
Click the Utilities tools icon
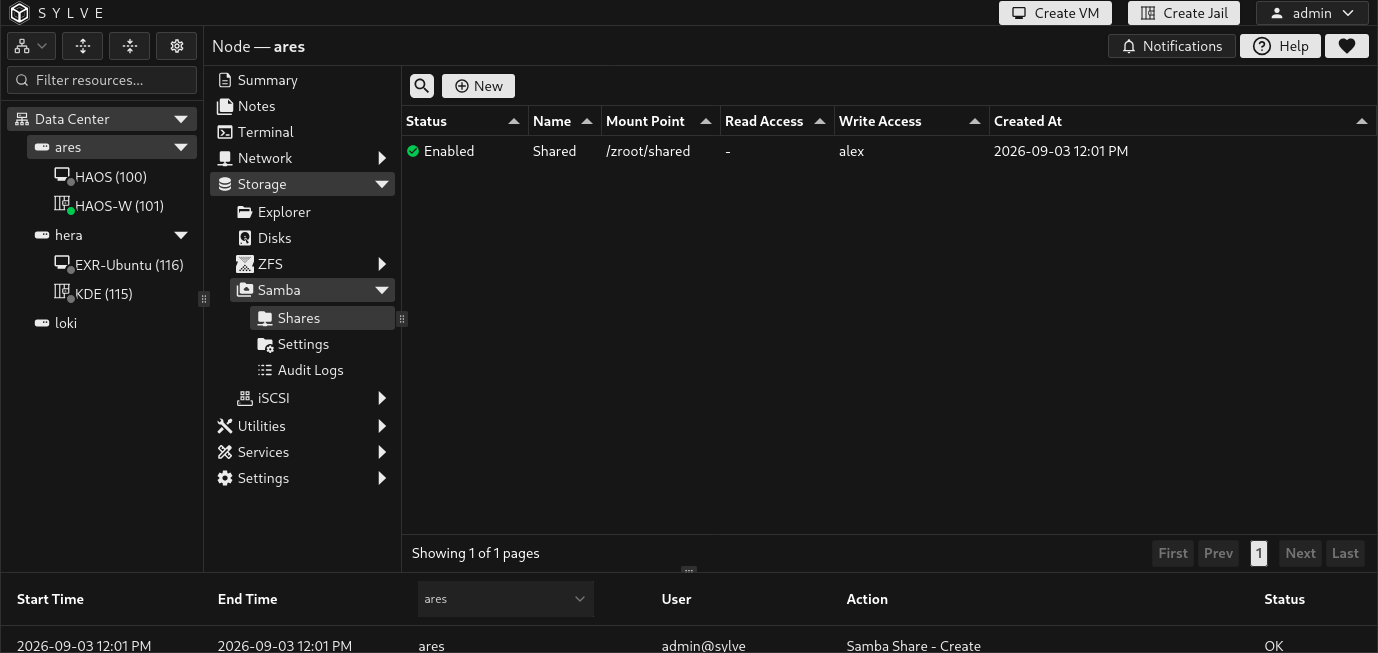225,426
